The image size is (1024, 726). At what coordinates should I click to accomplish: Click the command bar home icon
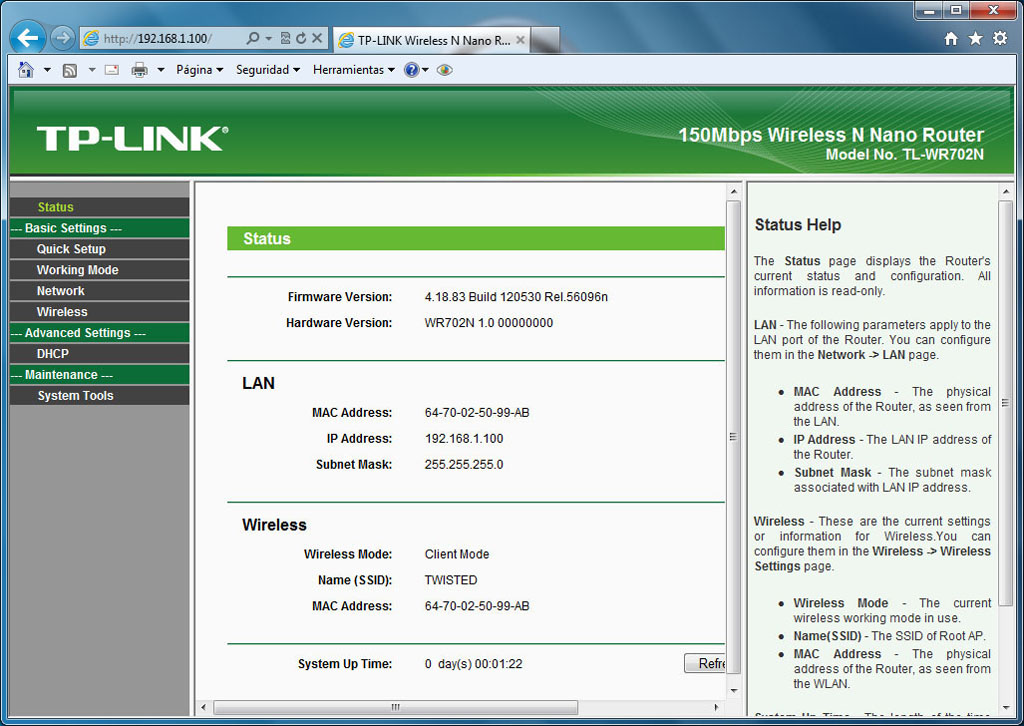25,70
